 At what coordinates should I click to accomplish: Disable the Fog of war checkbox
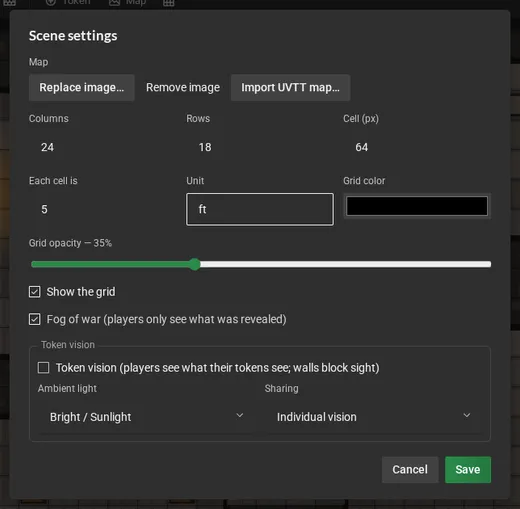tap(35, 319)
